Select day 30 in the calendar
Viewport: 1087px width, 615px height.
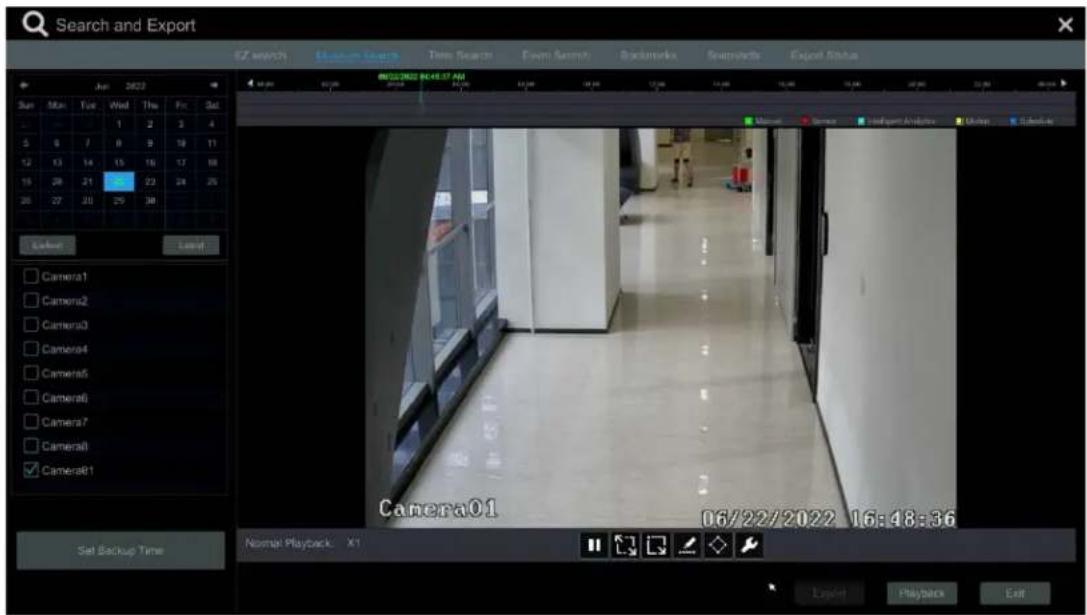[x=150, y=200]
